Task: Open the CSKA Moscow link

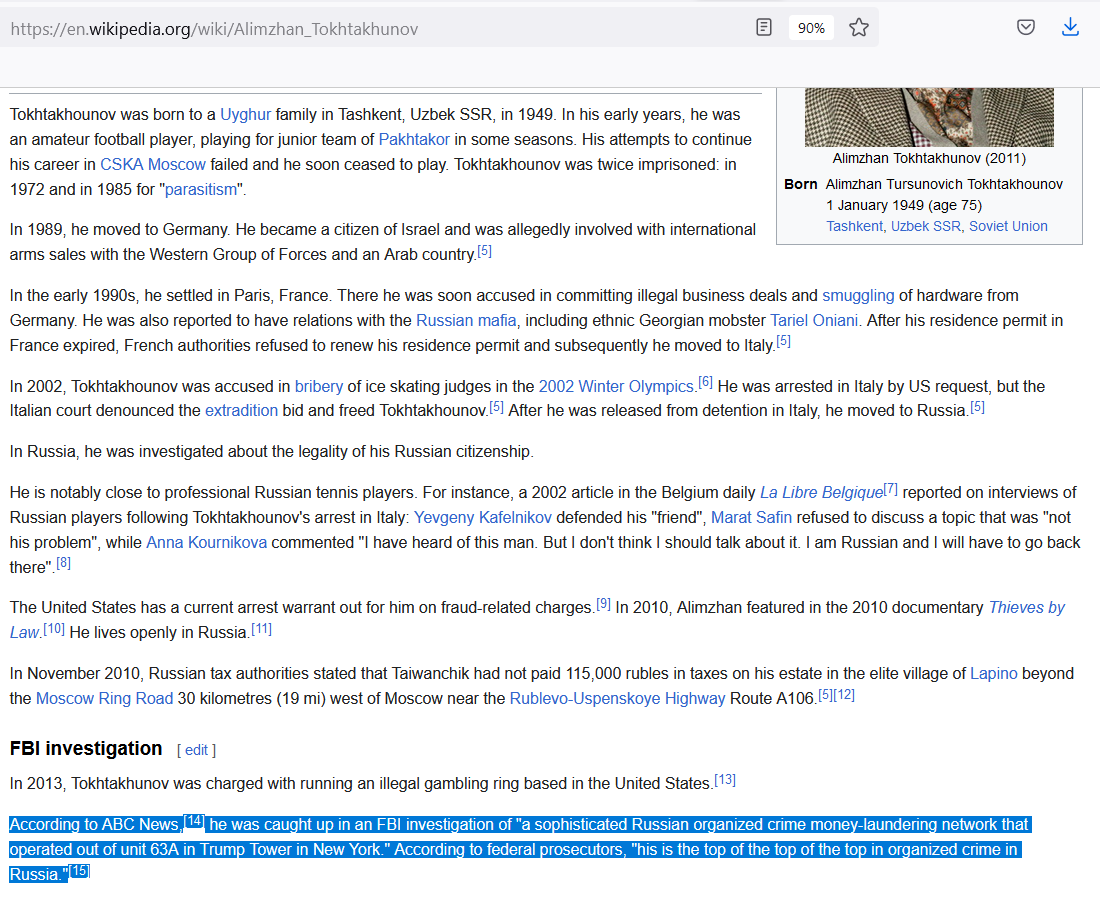Action: point(153,164)
